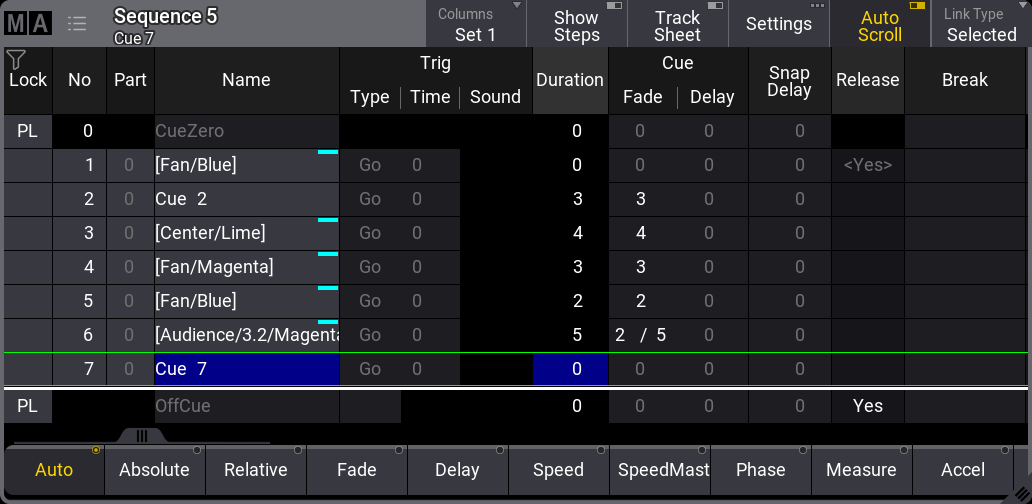Viewport: 1032px width, 504px height.
Task: Toggle the Track Sheet view
Action: click(677, 24)
